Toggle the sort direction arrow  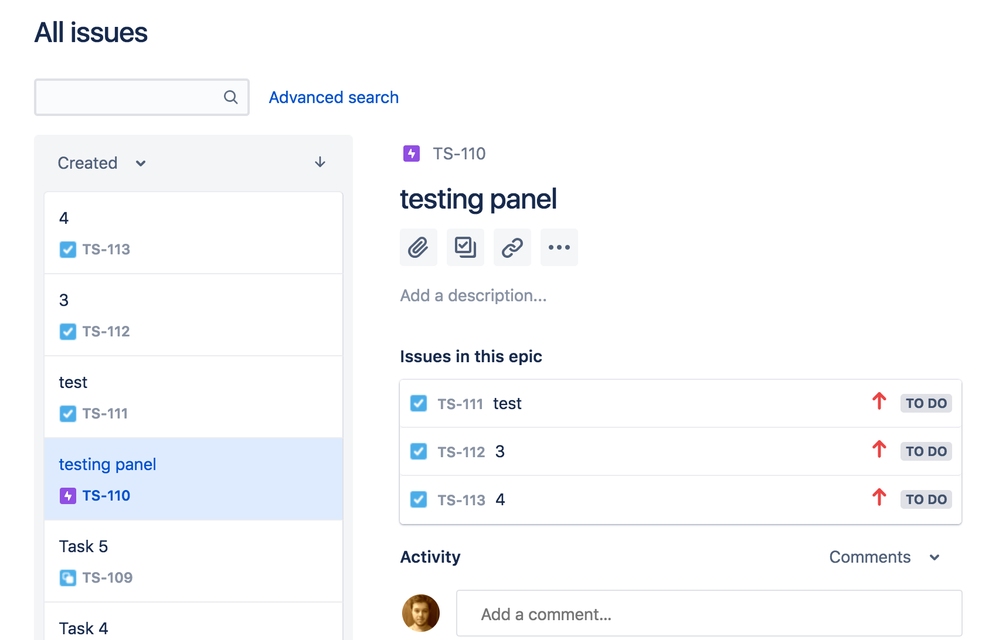pyautogui.click(x=319, y=162)
